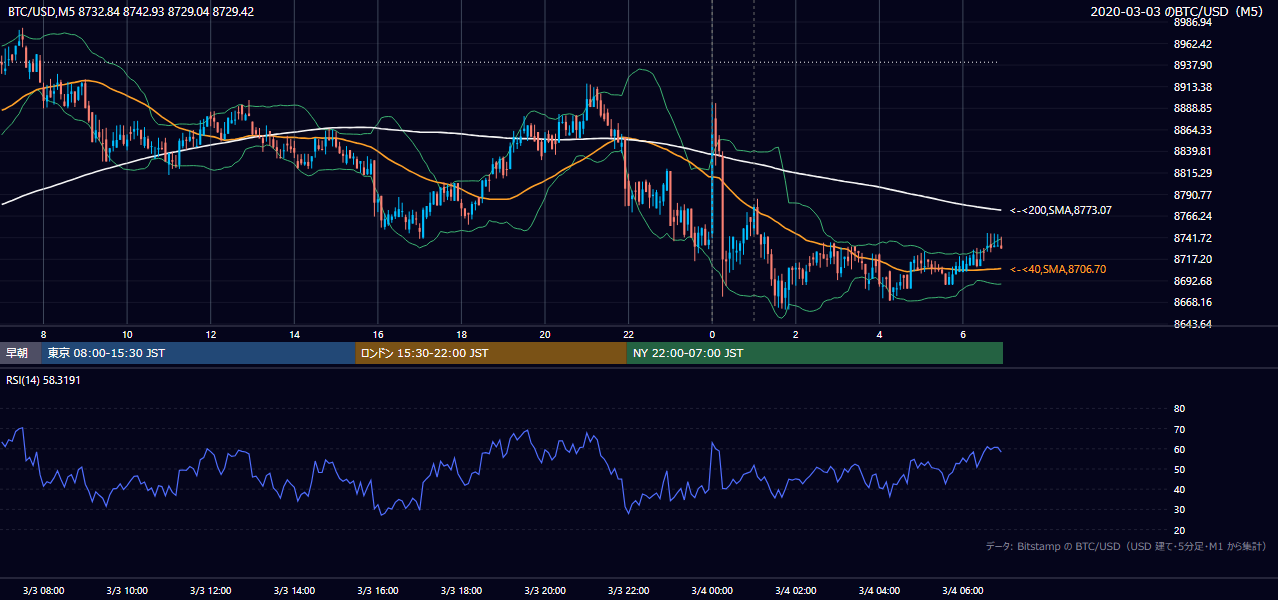Click the hour 22 marker on time axis
Viewport: 1278px width, 600px height.
pyautogui.click(x=628, y=334)
